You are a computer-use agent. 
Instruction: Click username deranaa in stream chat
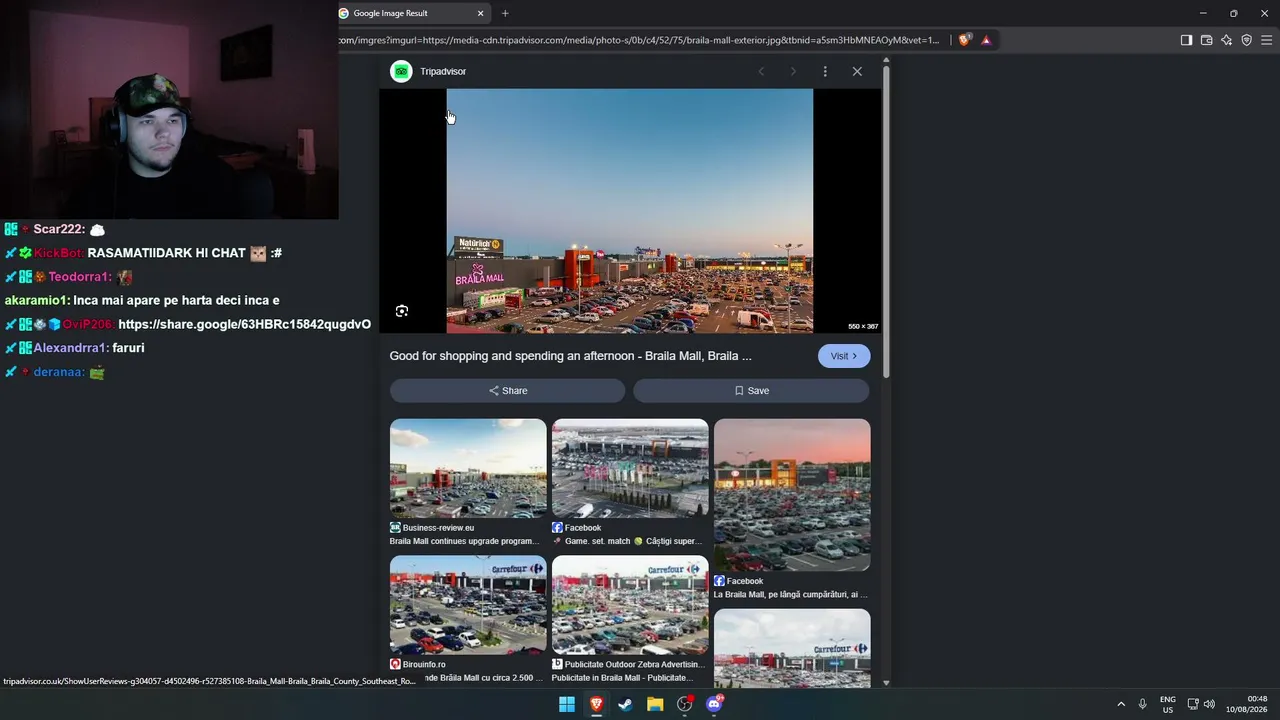pyautogui.click(x=57, y=372)
